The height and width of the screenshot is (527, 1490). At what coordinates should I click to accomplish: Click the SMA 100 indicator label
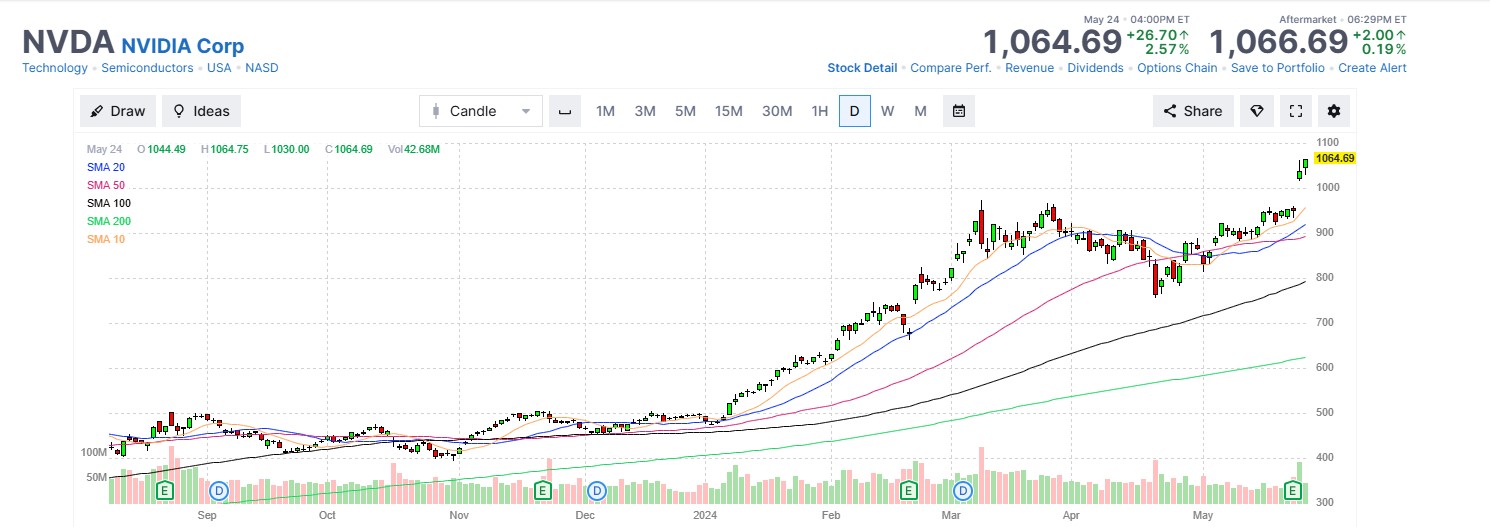(x=109, y=203)
